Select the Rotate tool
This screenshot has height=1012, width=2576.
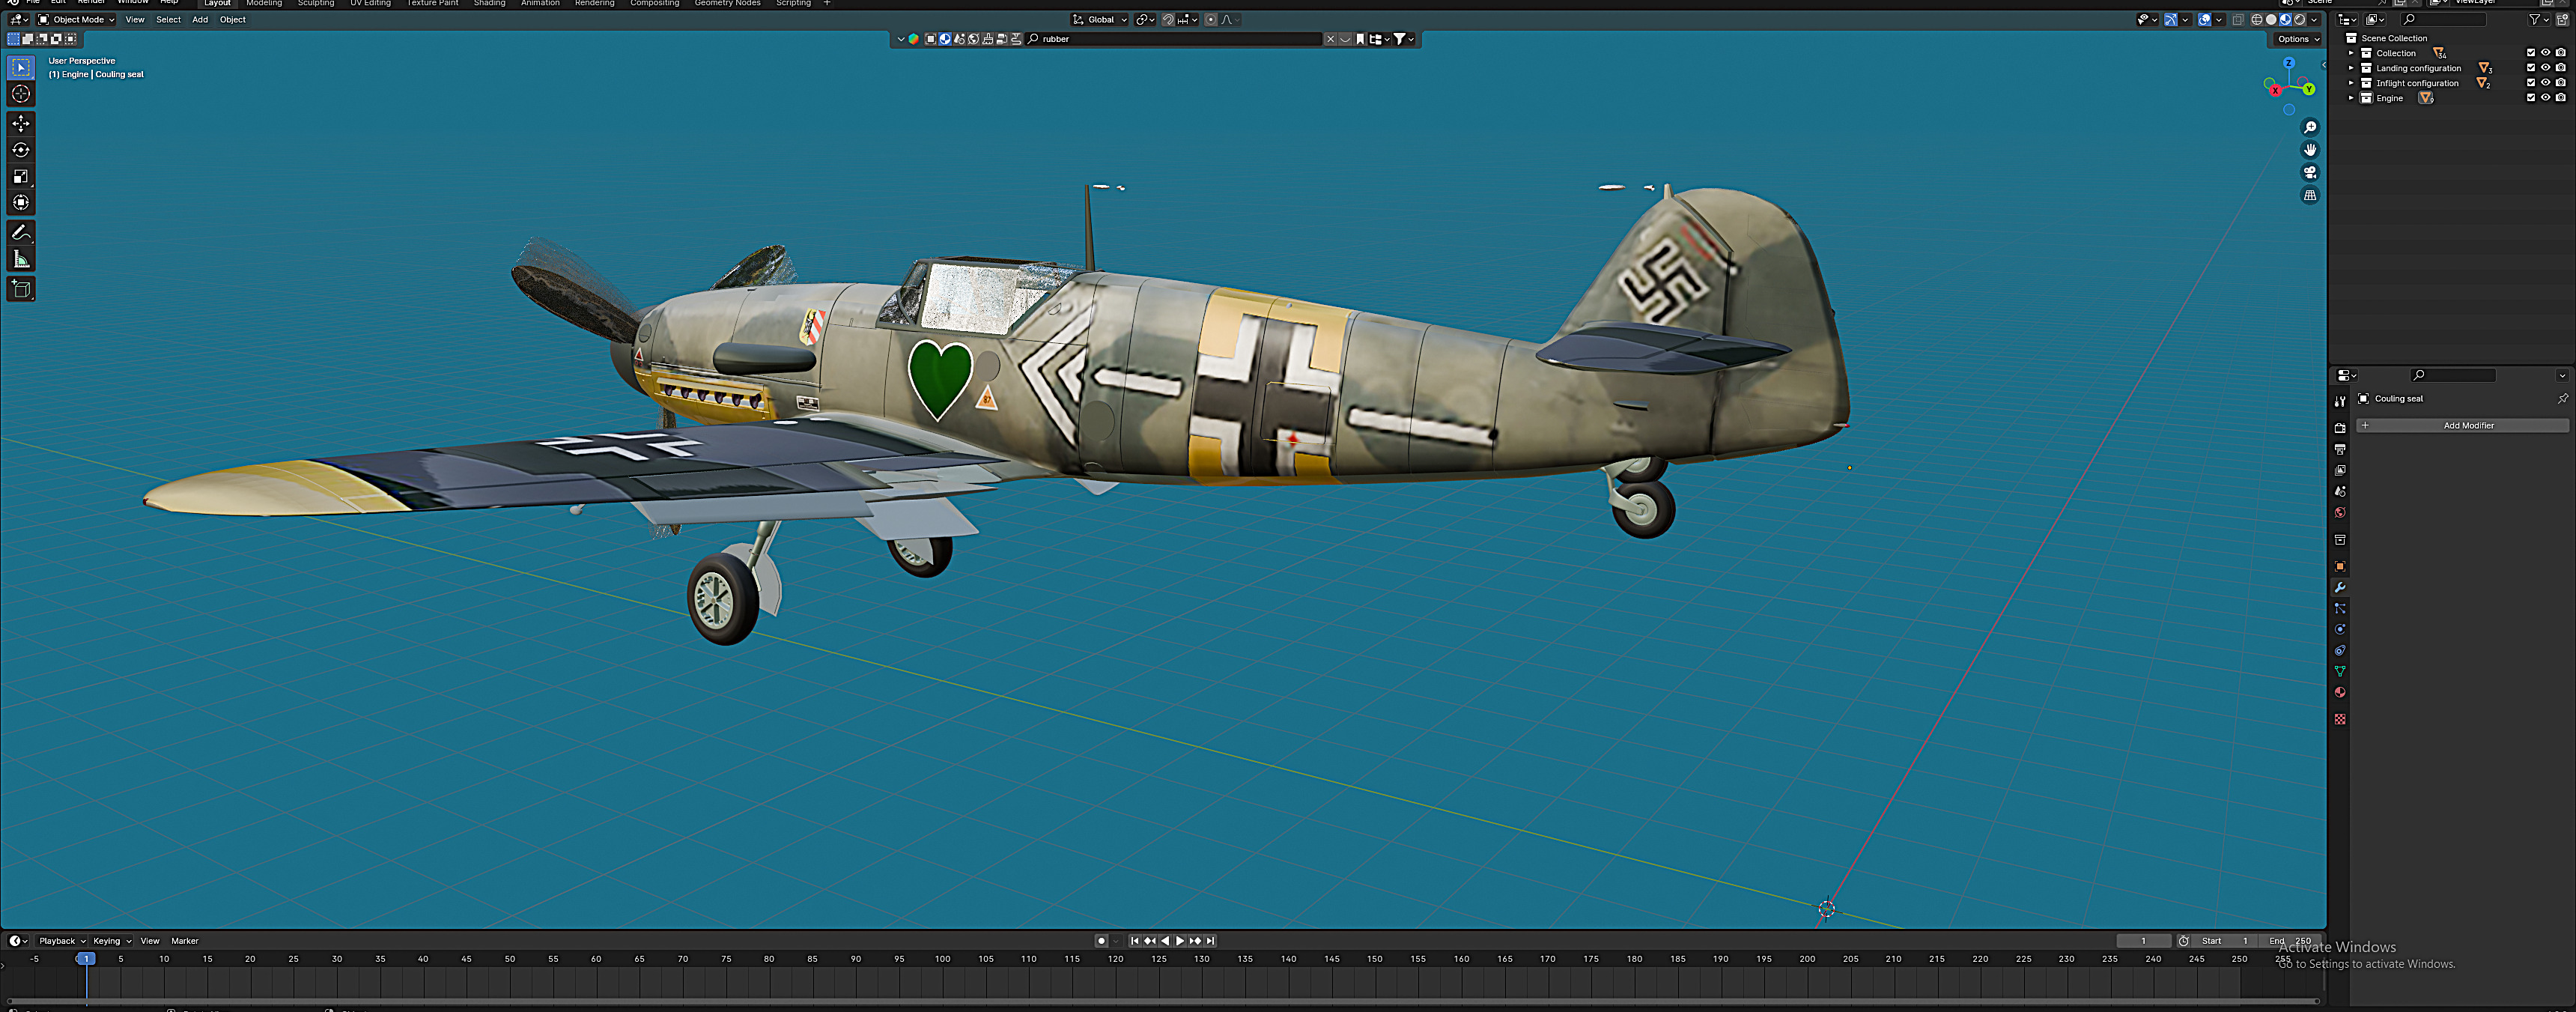[x=21, y=150]
